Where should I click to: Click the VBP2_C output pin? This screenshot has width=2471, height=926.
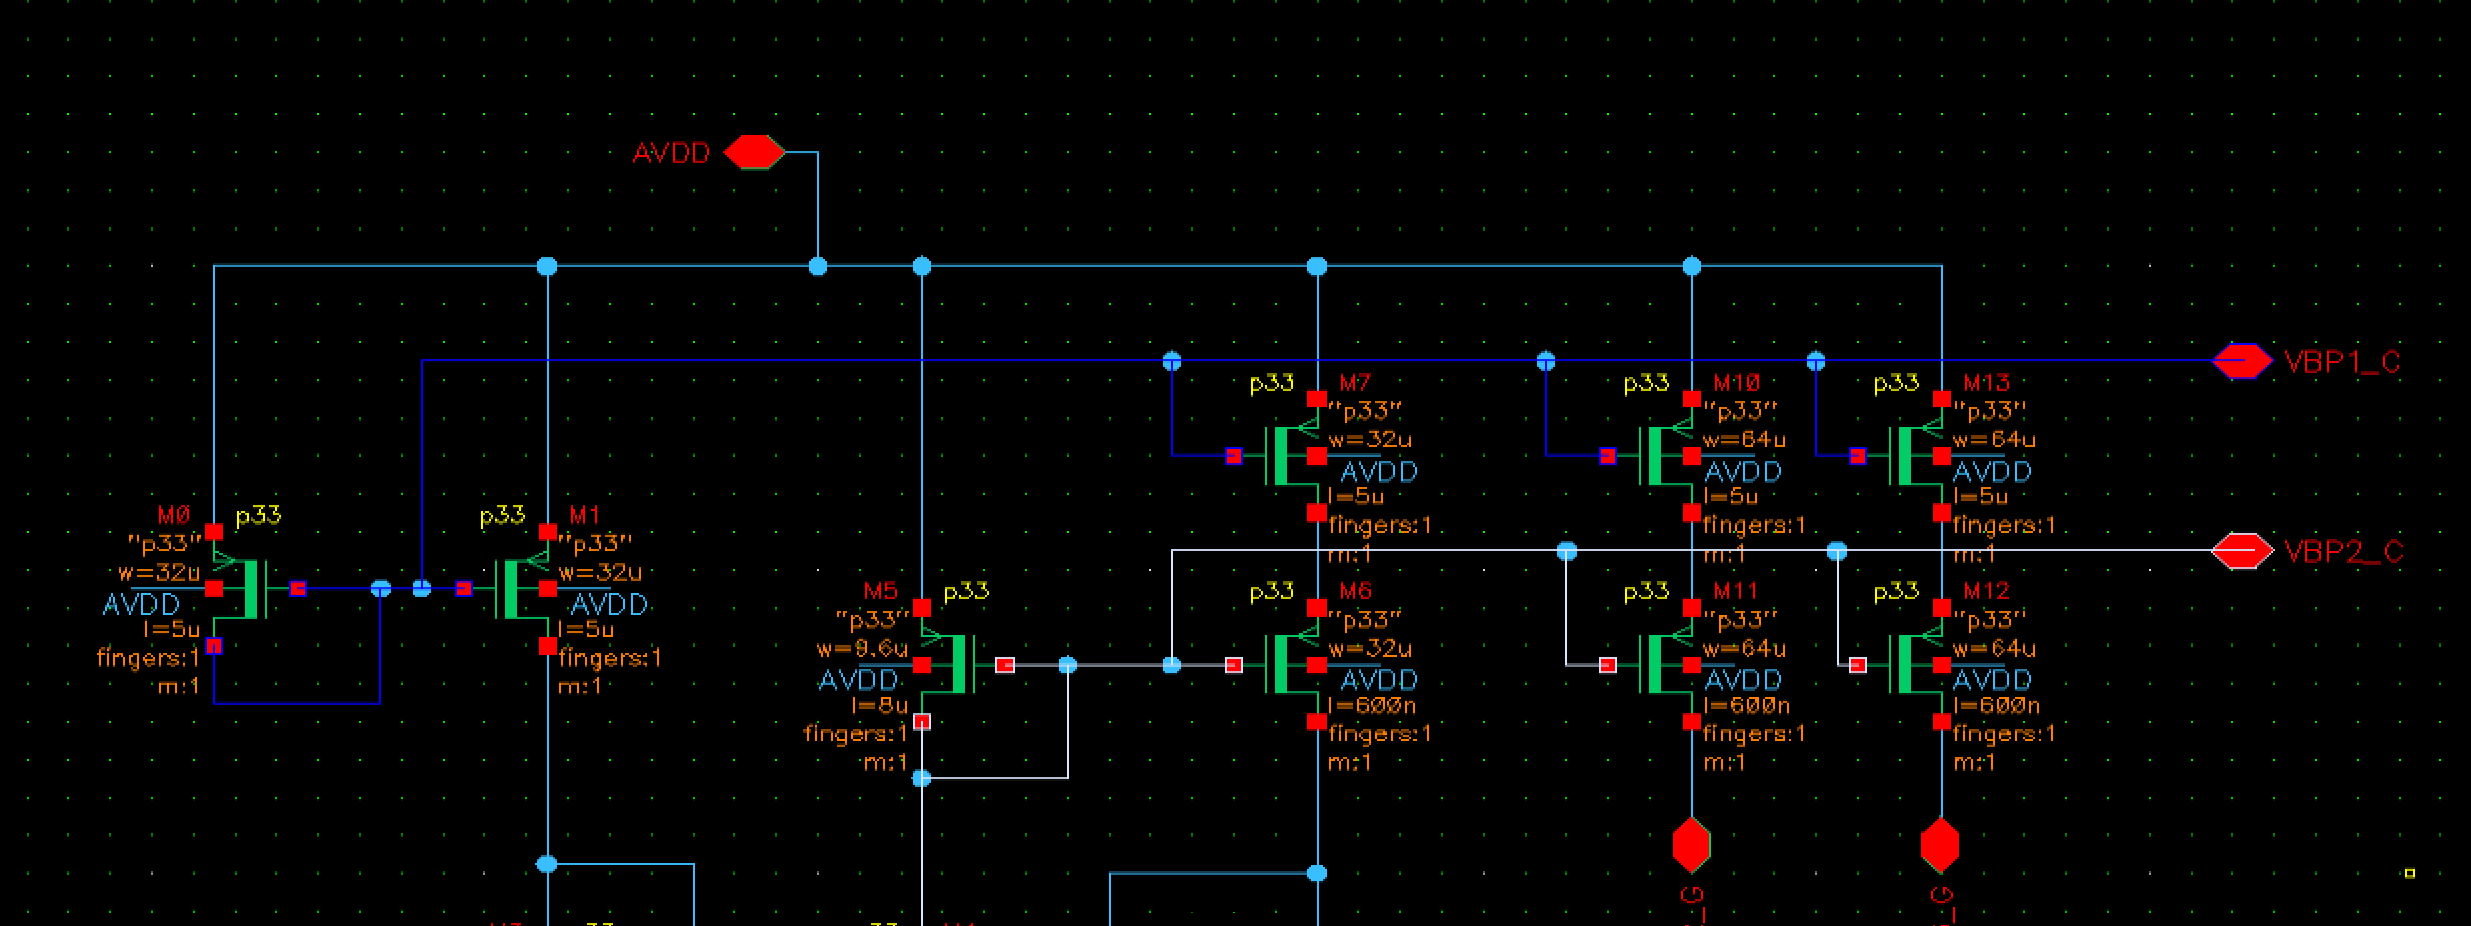[x=2242, y=551]
